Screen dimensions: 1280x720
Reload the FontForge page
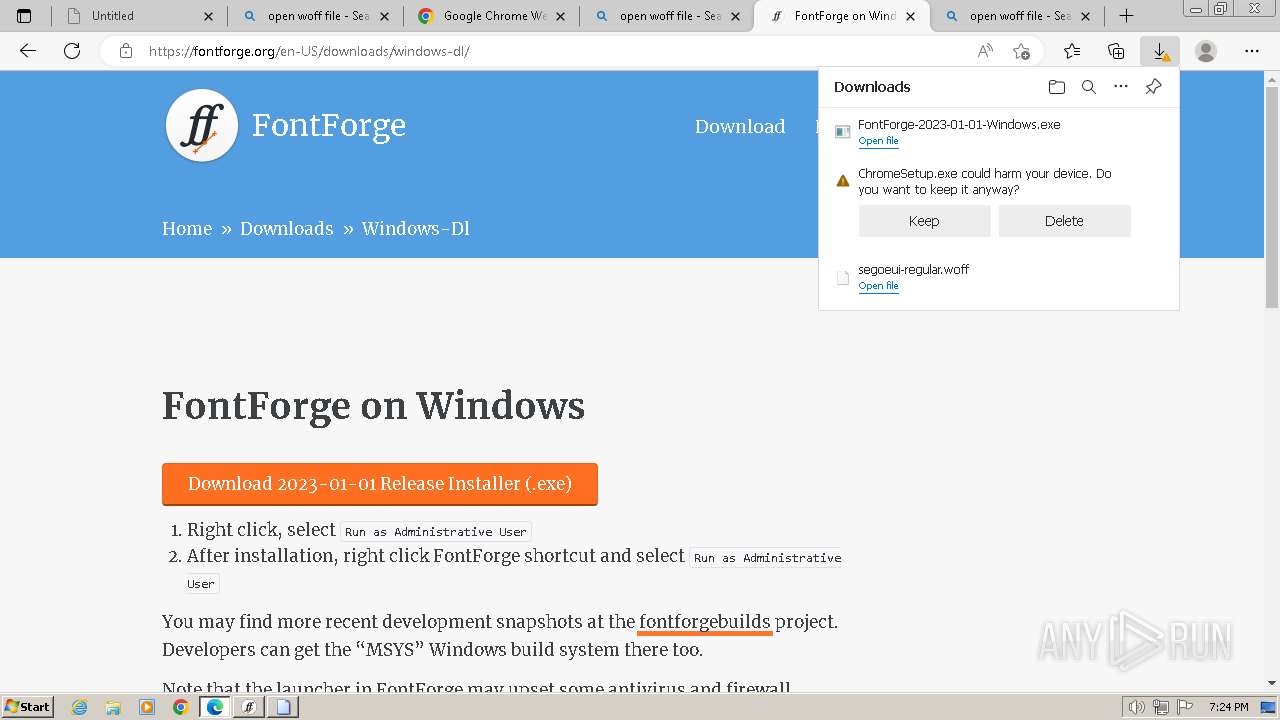click(72, 51)
